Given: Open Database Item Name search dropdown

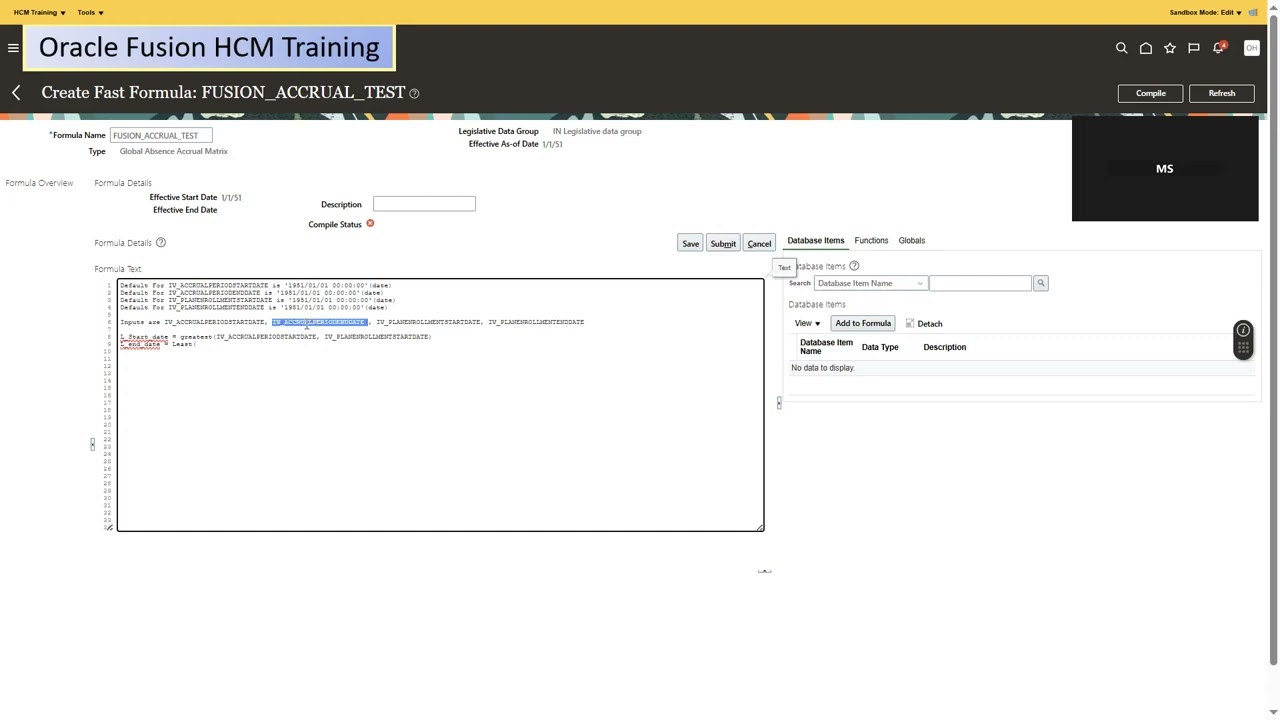Looking at the screenshot, I should [x=870, y=283].
